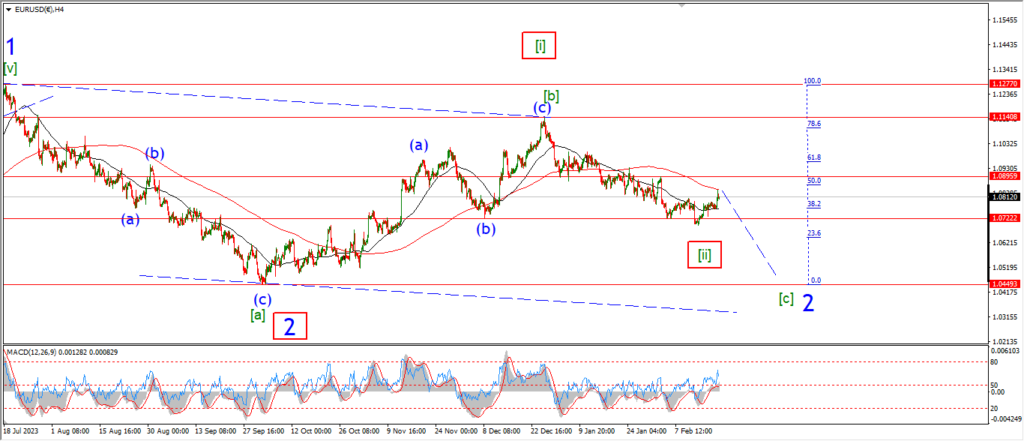
Task: Click the 1.12770 red price tag
Action: (1004, 85)
